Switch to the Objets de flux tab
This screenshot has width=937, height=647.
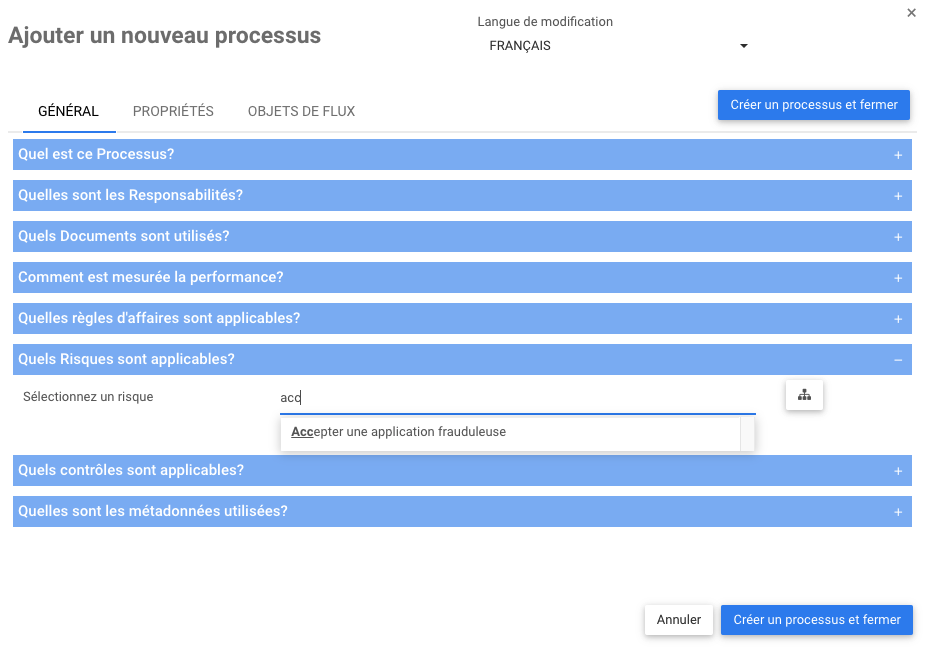point(301,111)
